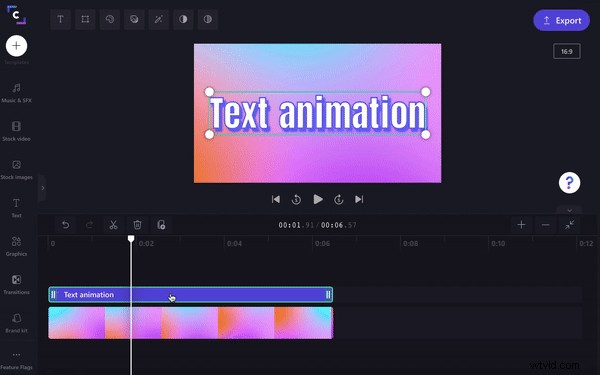Zoom in the timeline with plus

(521, 225)
